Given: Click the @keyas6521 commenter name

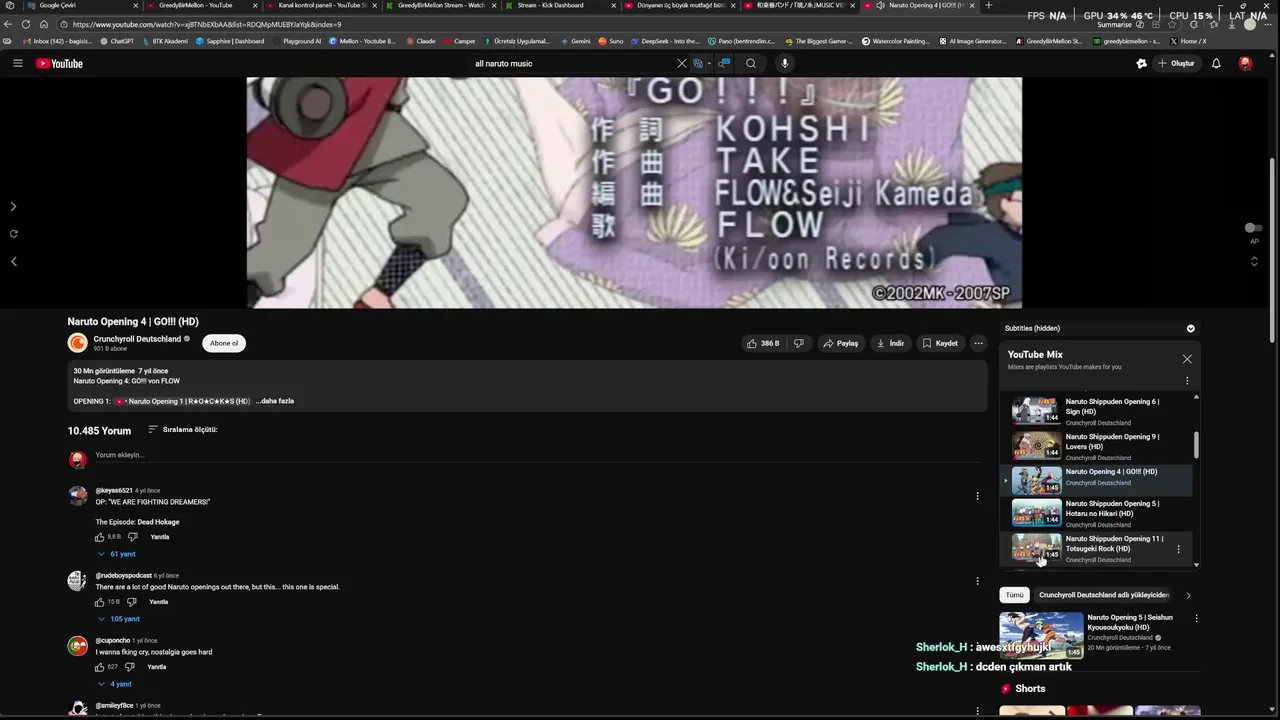Looking at the screenshot, I should click(x=114, y=491).
